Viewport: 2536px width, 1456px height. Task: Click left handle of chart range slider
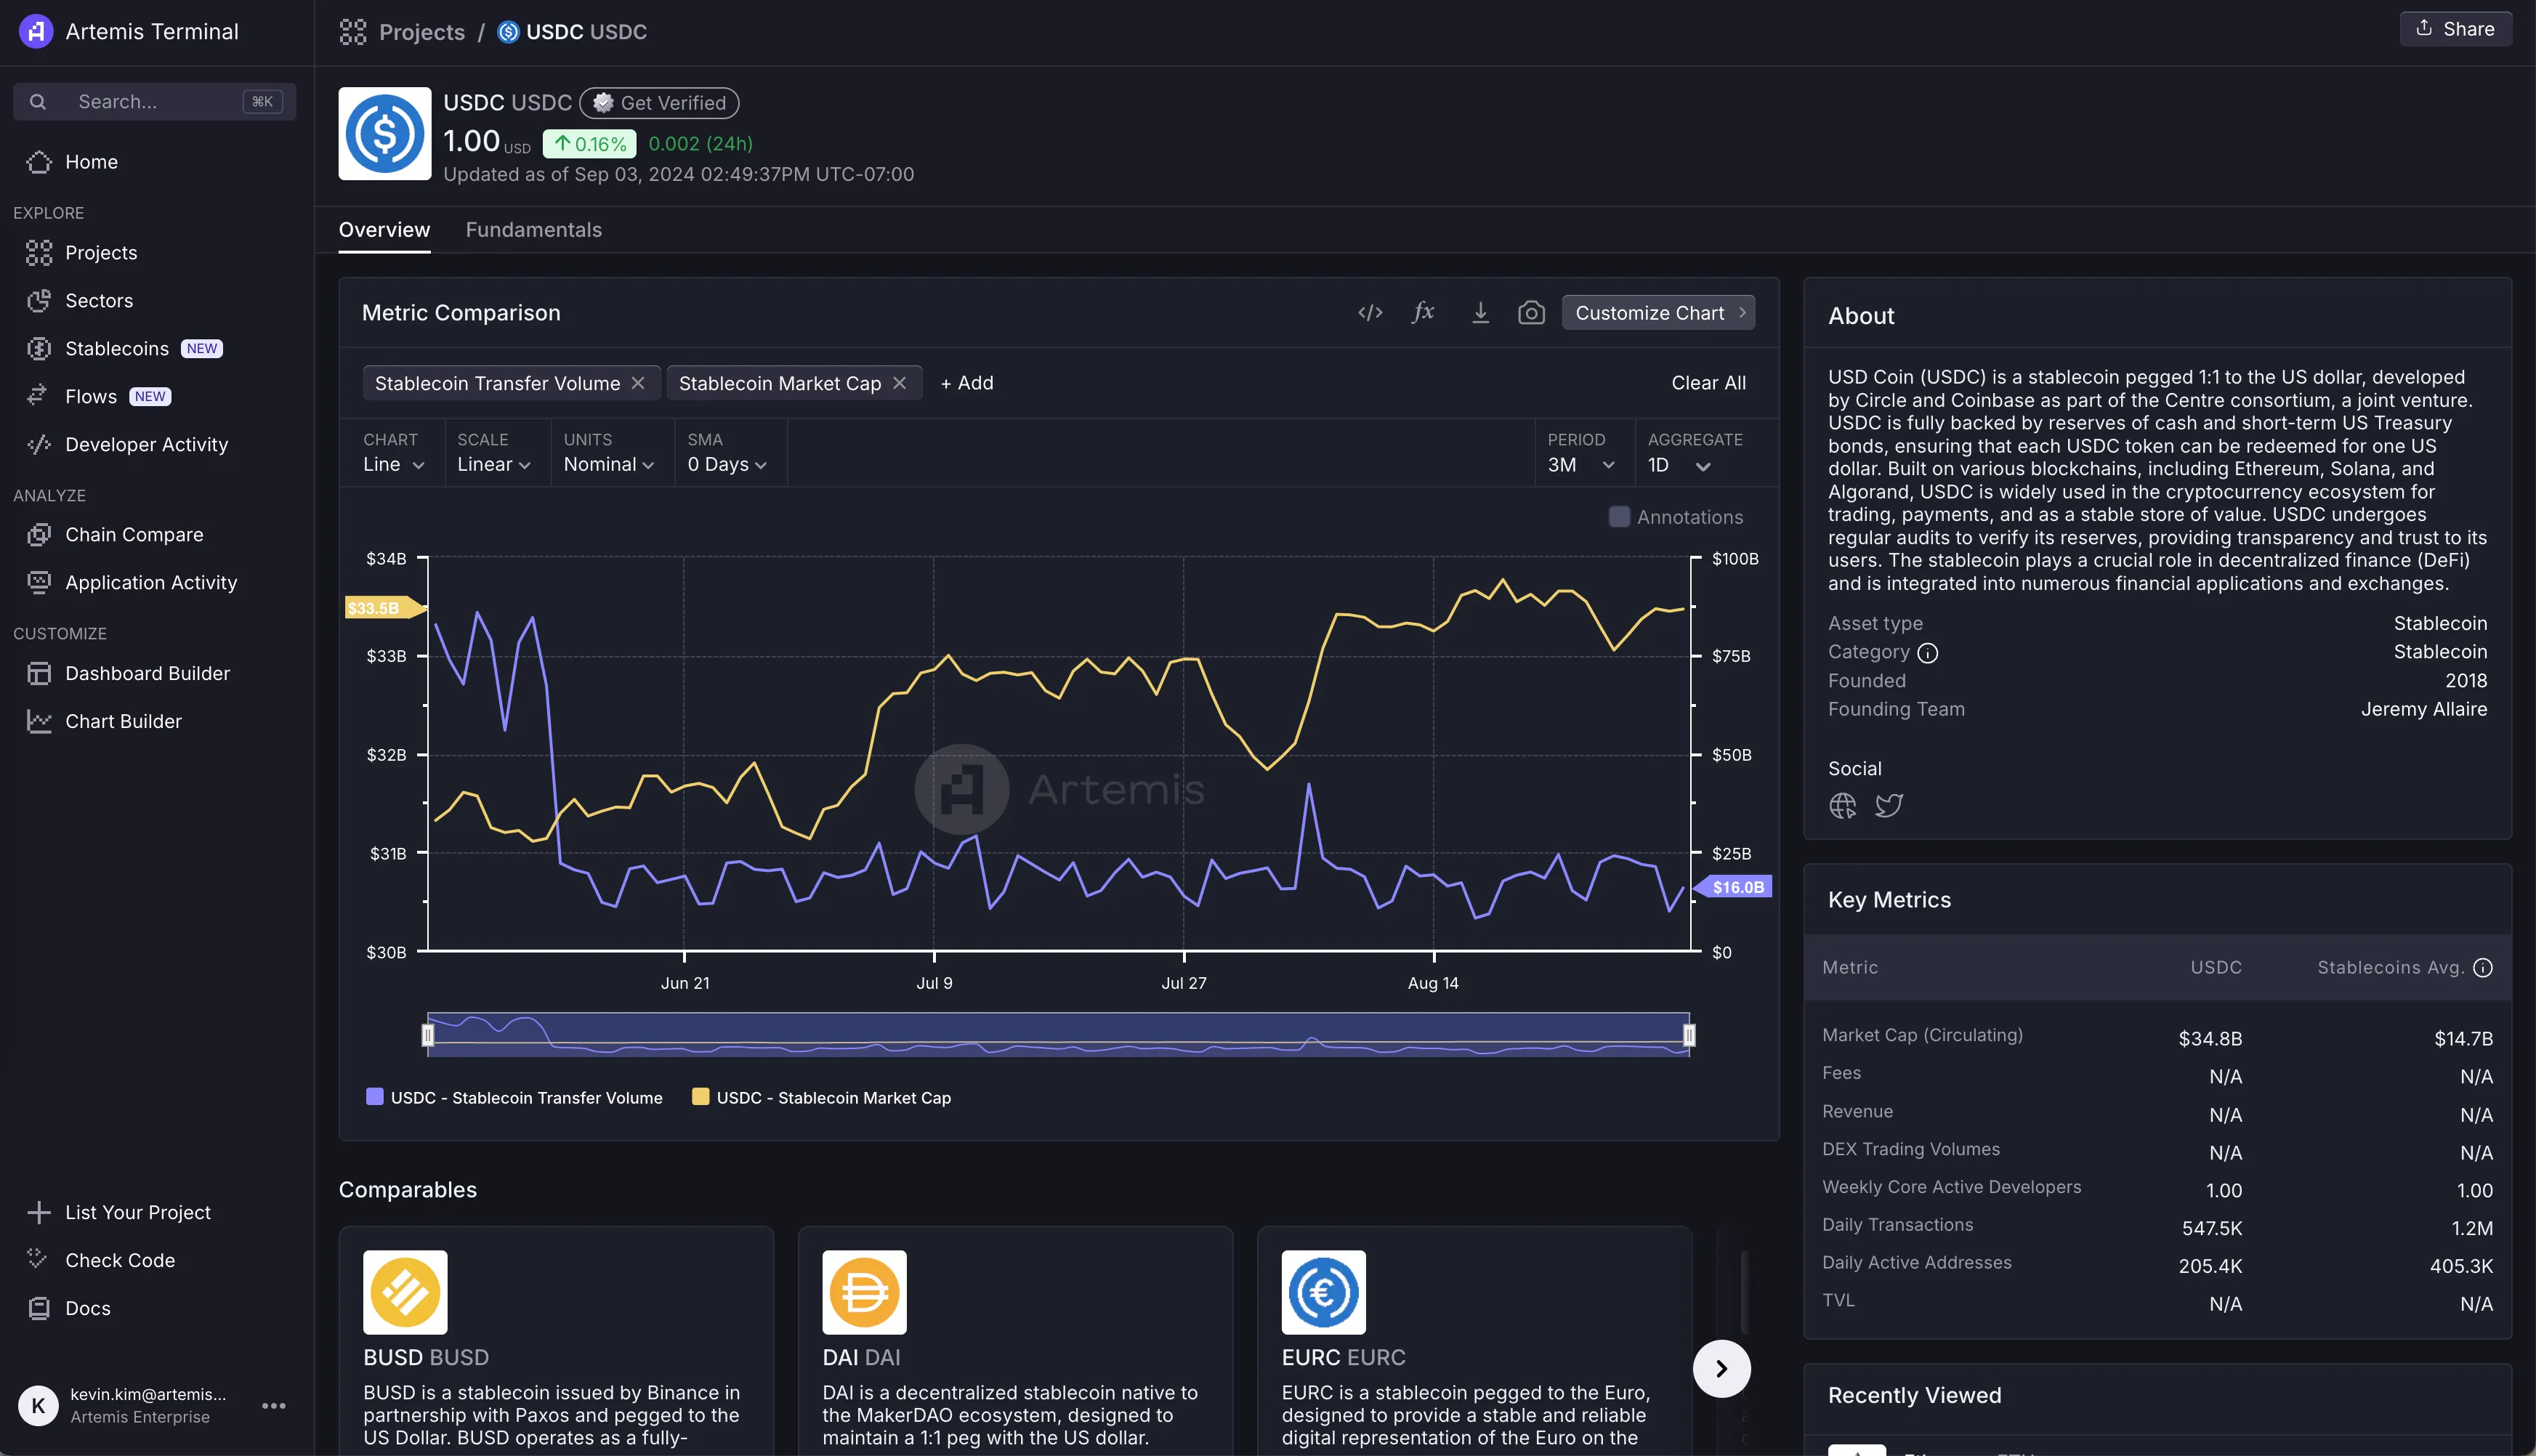pos(428,1035)
